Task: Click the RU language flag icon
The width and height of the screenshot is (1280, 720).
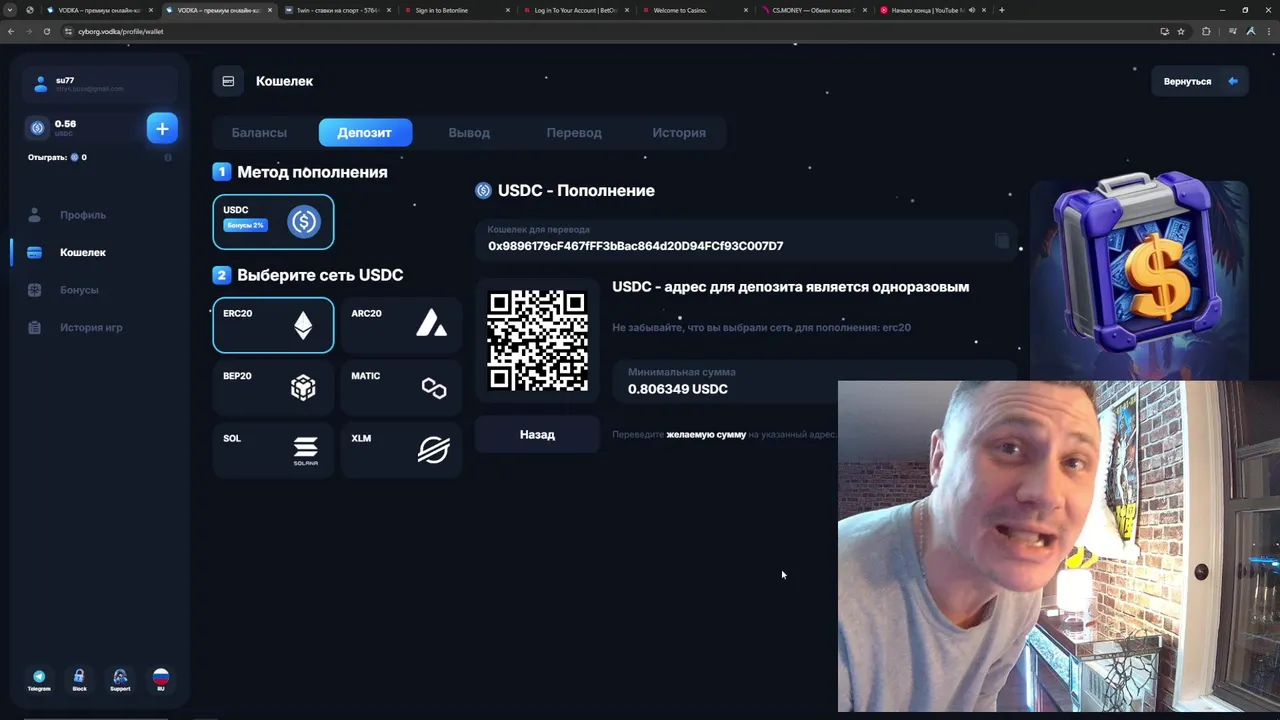Action: (160, 677)
